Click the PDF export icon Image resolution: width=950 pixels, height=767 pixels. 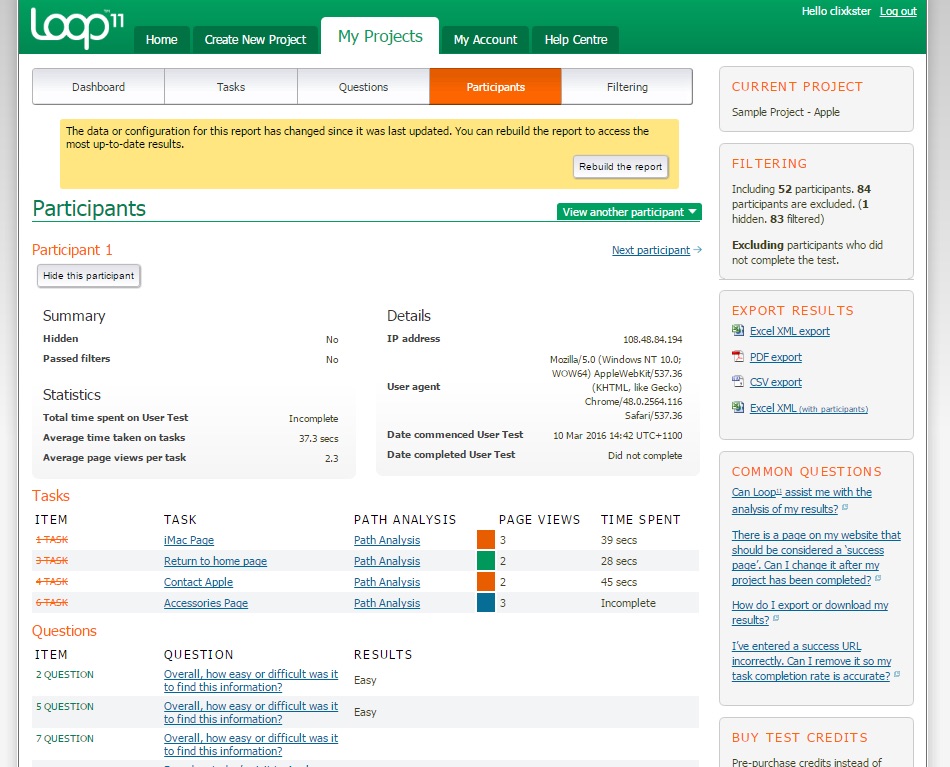point(738,356)
